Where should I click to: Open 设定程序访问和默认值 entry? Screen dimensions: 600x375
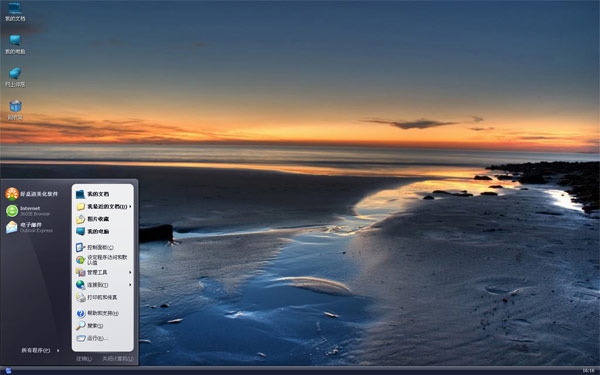103,260
